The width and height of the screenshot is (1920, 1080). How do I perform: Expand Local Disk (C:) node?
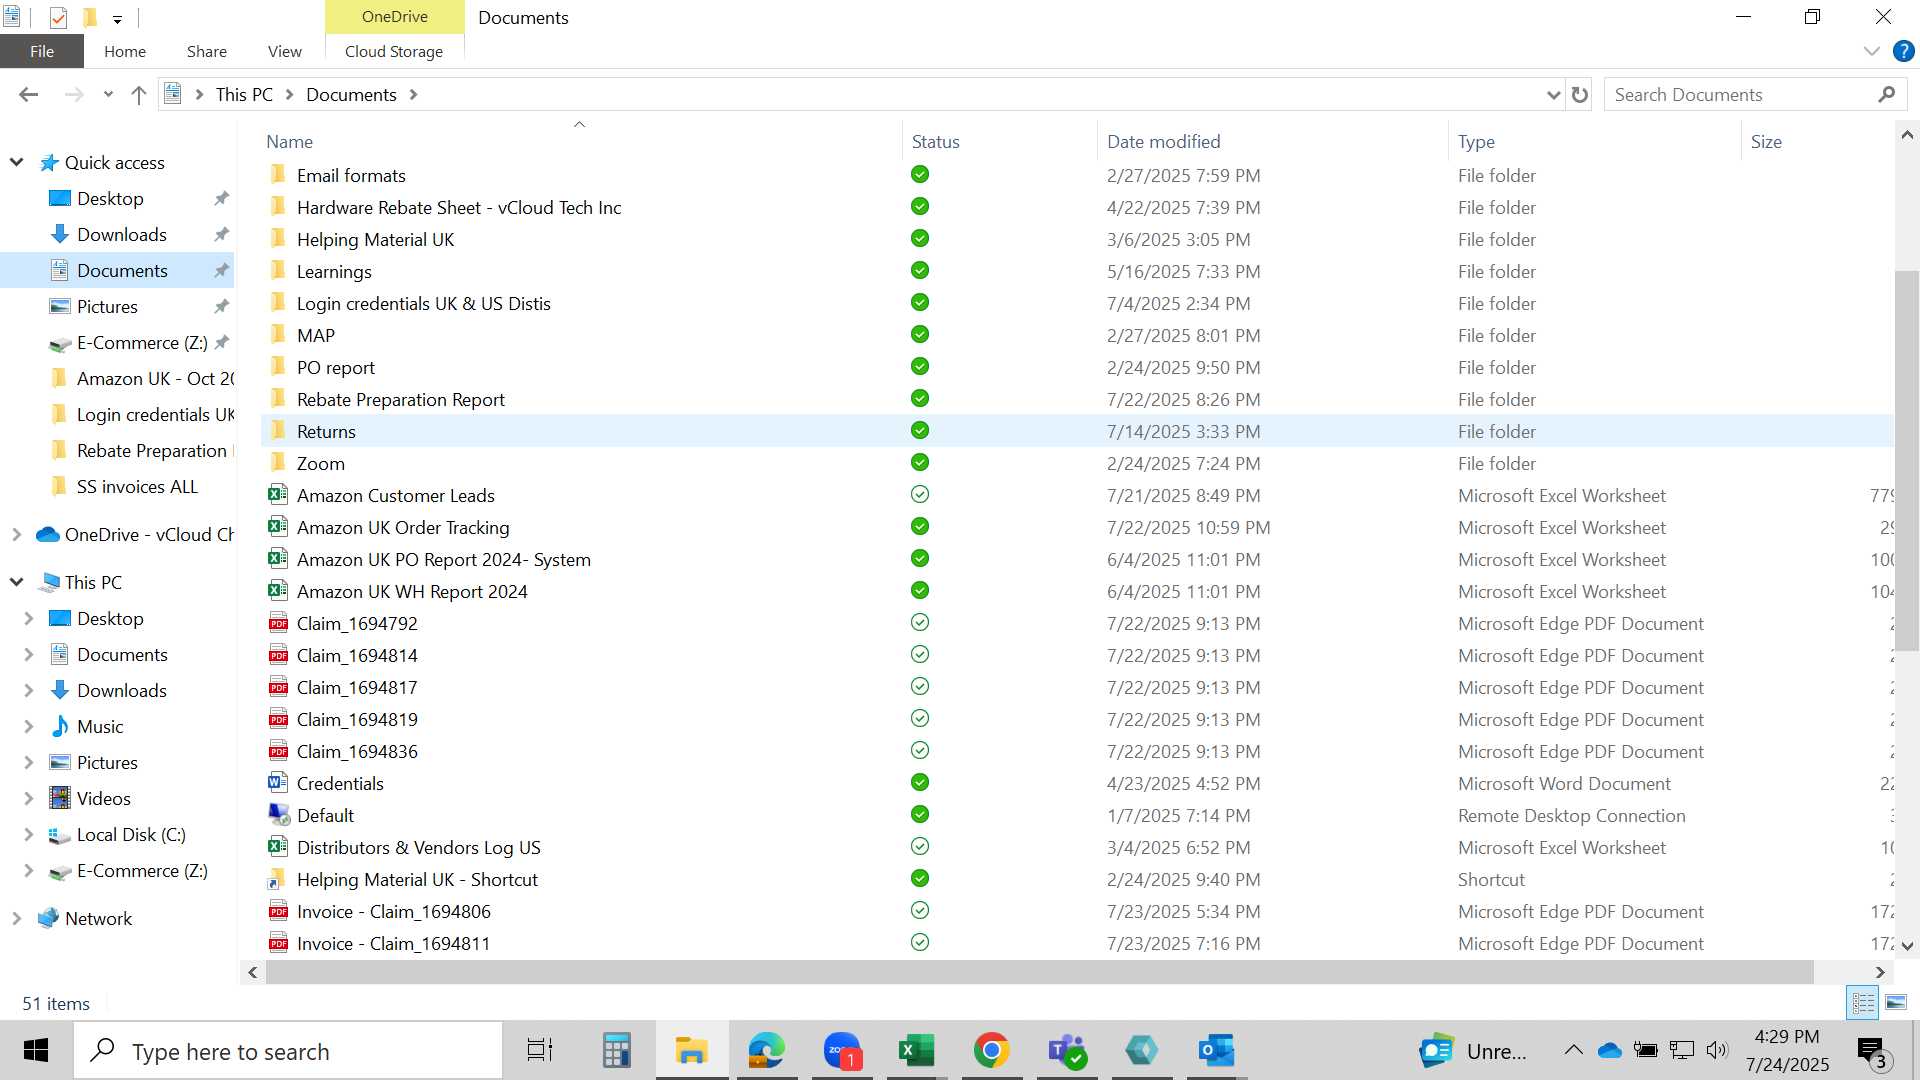pyautogui.click(x=28, y=834)
